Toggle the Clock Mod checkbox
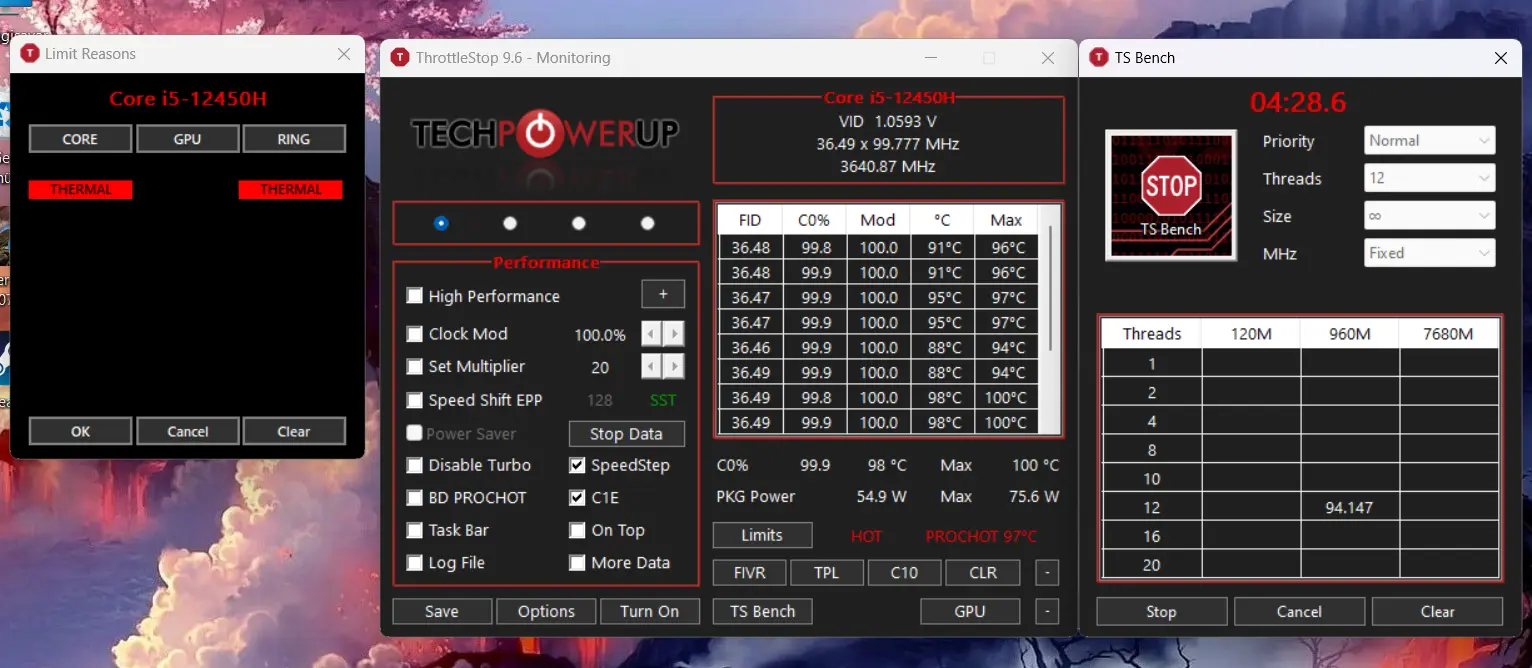Viewport: 1532px width, 668px height. [x=414, y=334]
